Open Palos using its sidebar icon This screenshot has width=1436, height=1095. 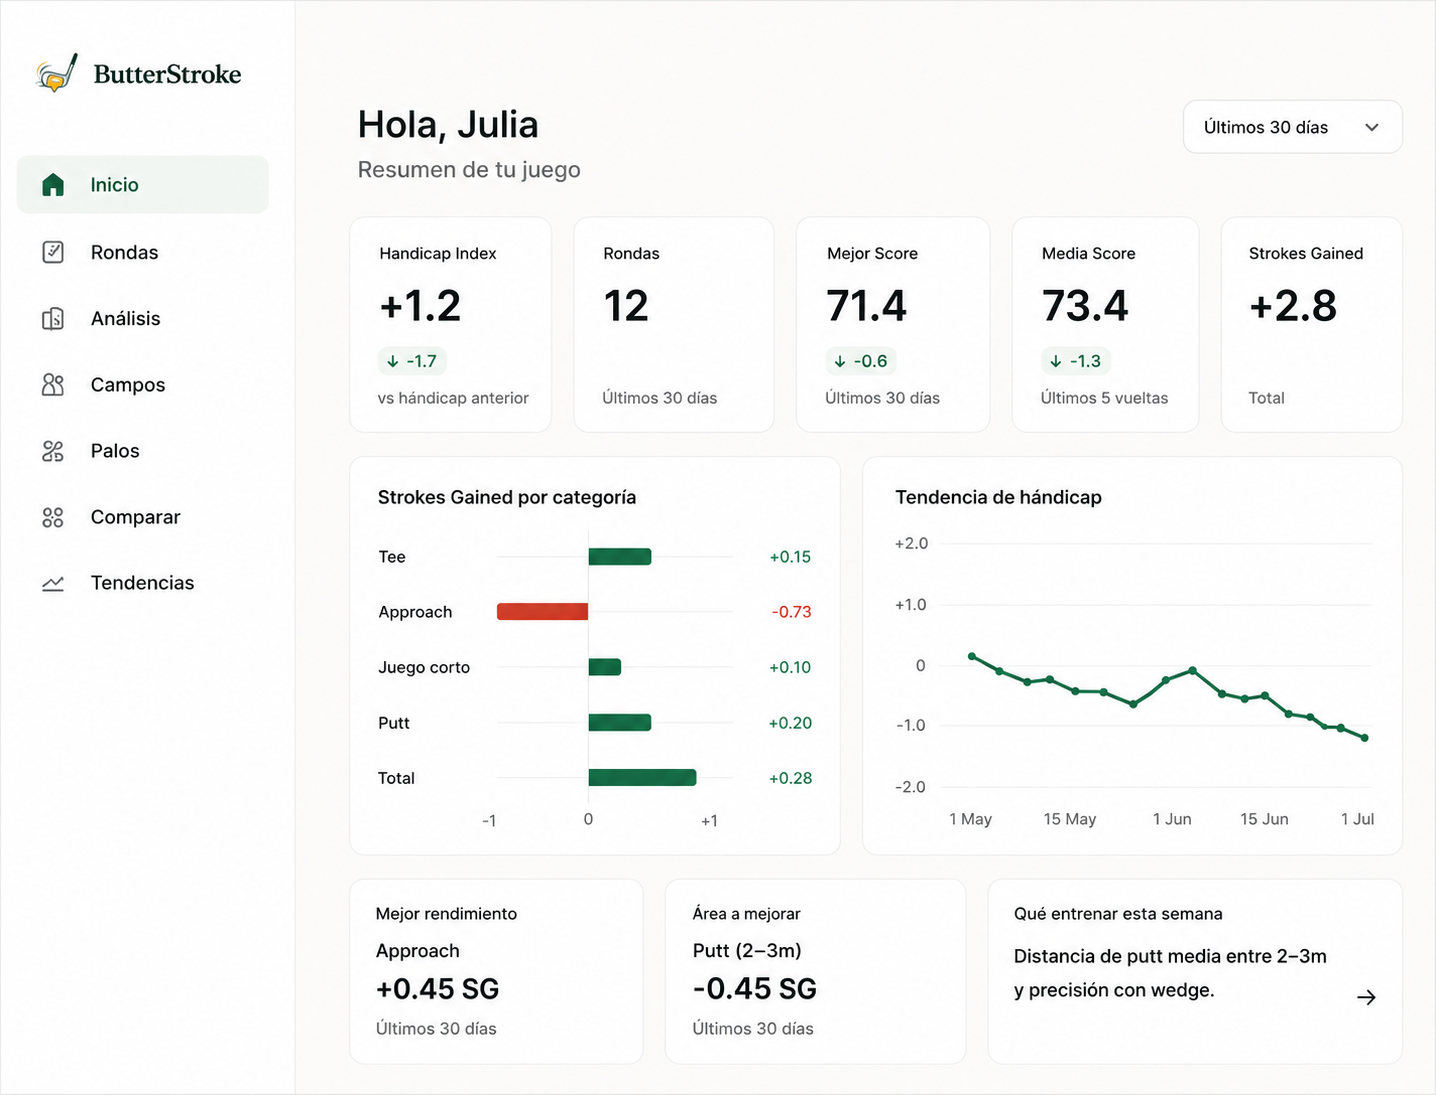pyautogui.click(x=53, y=451)
